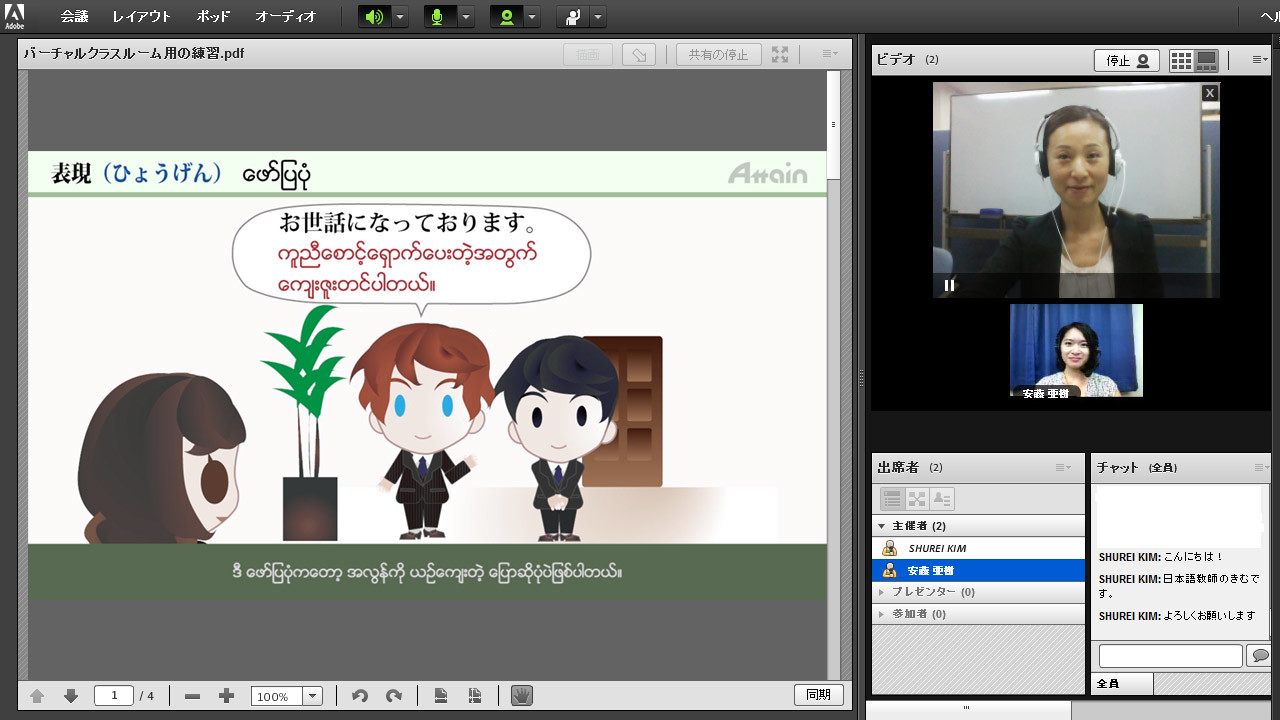This screenshot has height=720, width=1280.
Task: Click the 同期 sync button
Action: tap(819, 695)
